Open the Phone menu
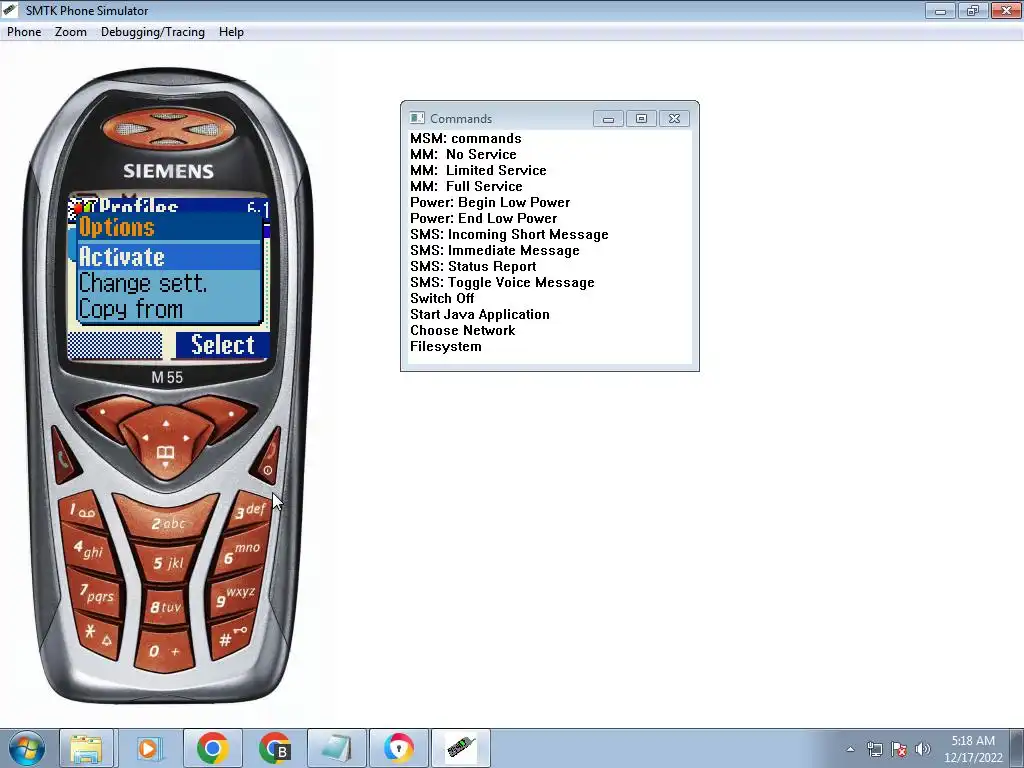 pyautogui.click(x=24, y=32)
